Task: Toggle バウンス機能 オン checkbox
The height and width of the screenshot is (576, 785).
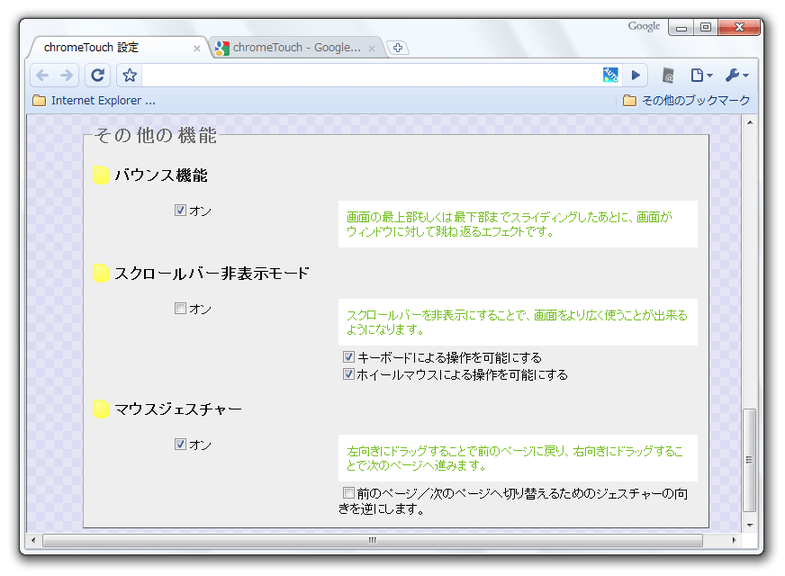Action: point(180,210)
